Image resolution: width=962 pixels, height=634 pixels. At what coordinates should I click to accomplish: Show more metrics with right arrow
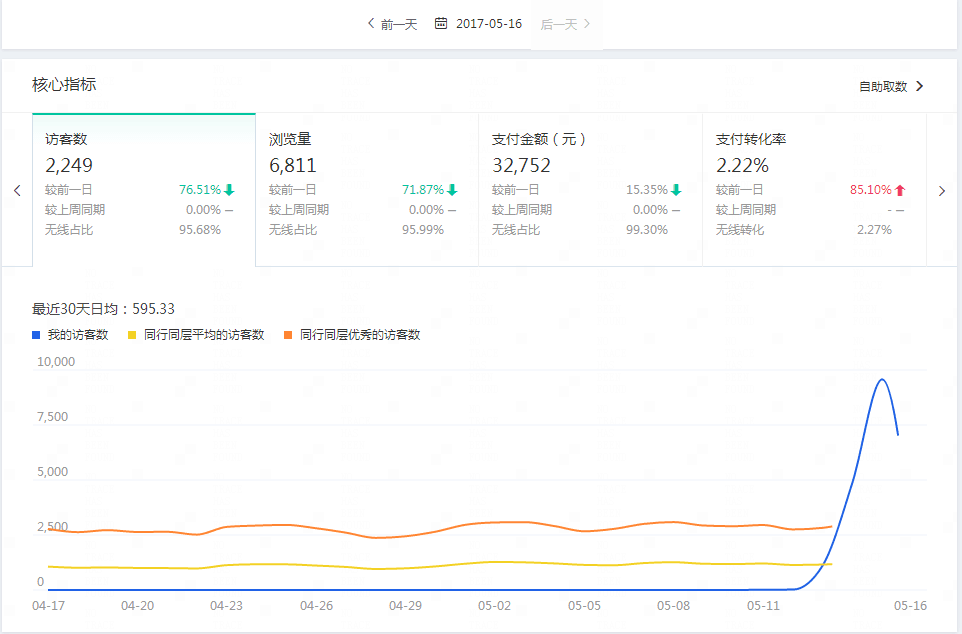942,191
